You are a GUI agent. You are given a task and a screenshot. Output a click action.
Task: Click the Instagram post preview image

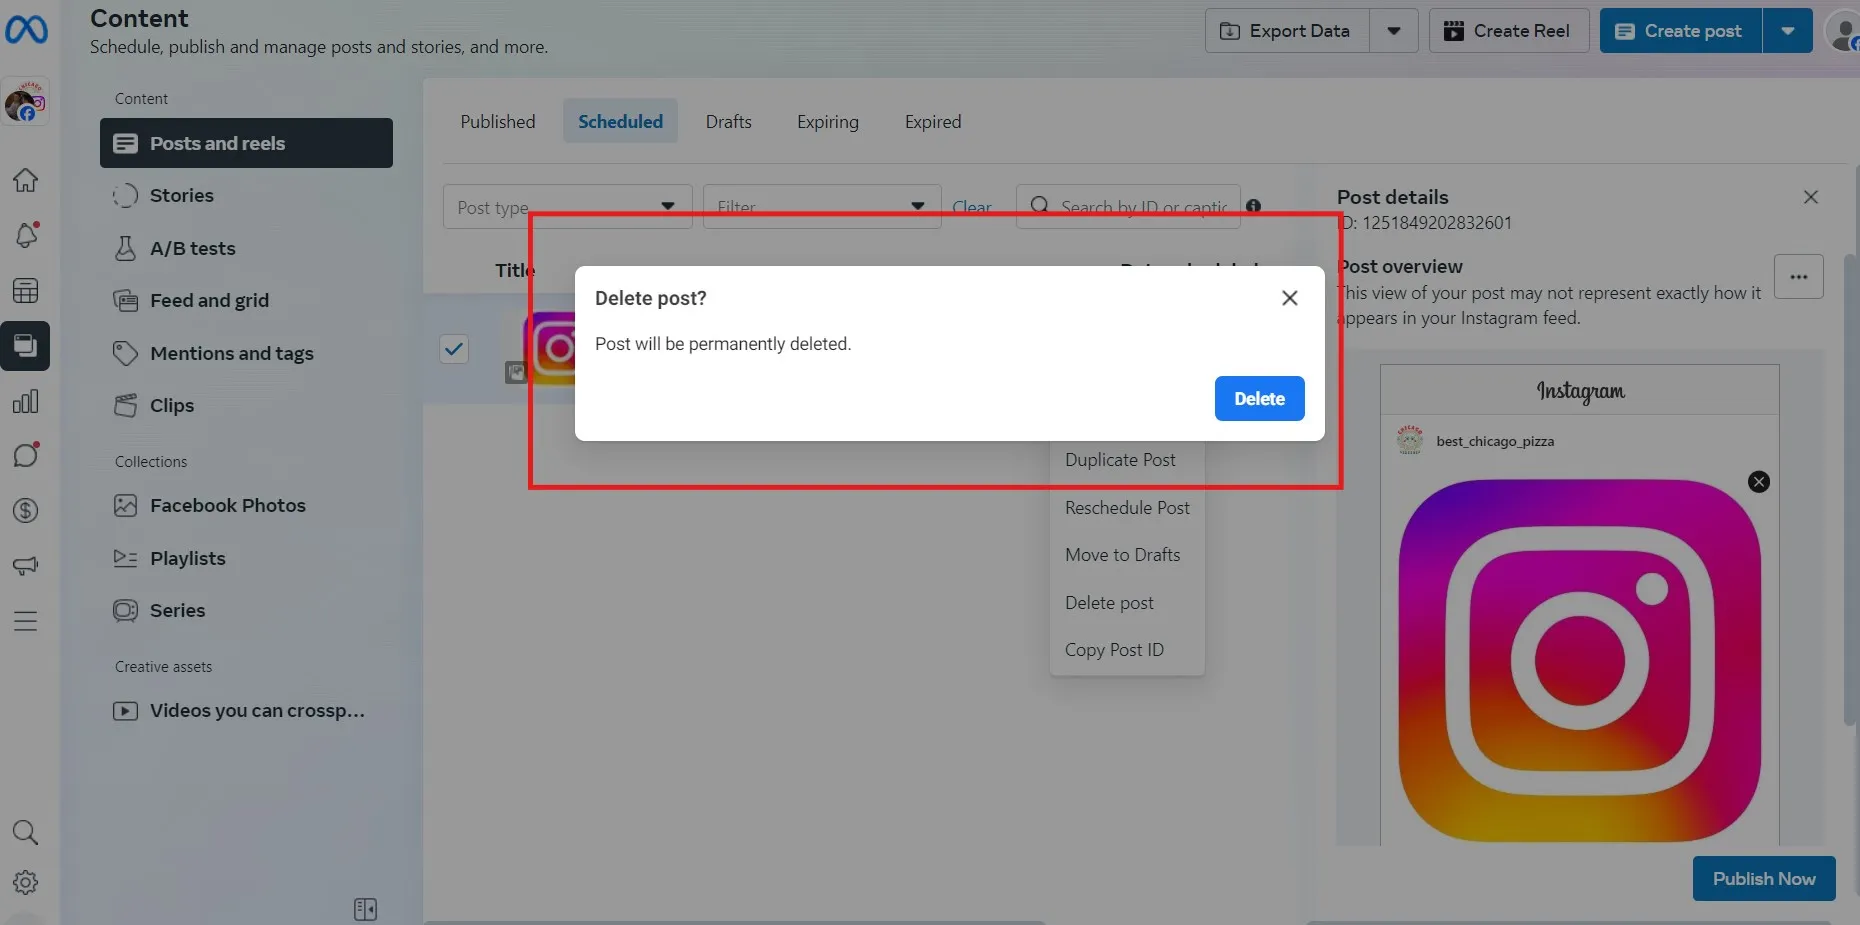pos(1580,660)
